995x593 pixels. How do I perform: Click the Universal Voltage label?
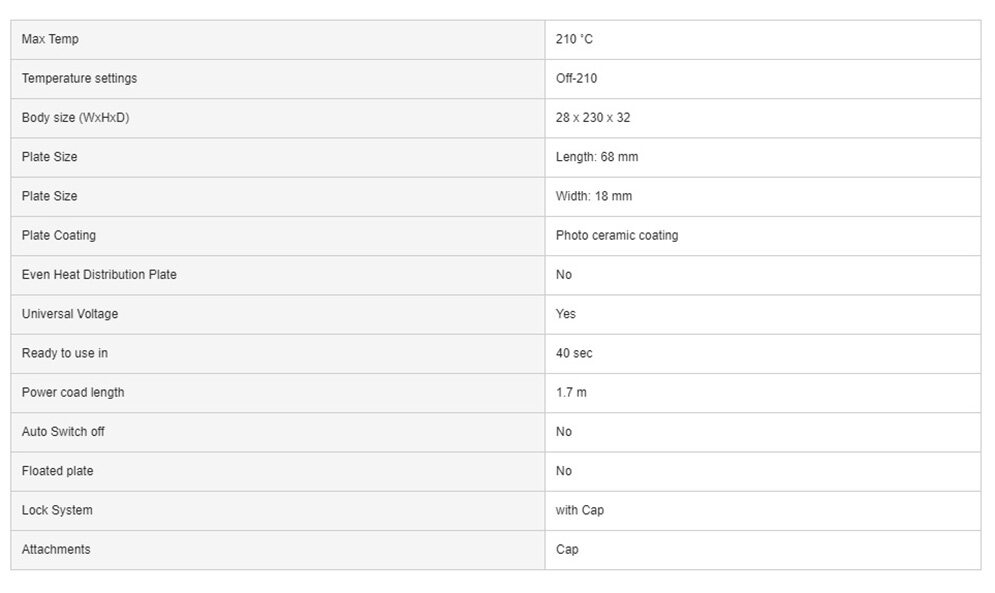(70, 313)
